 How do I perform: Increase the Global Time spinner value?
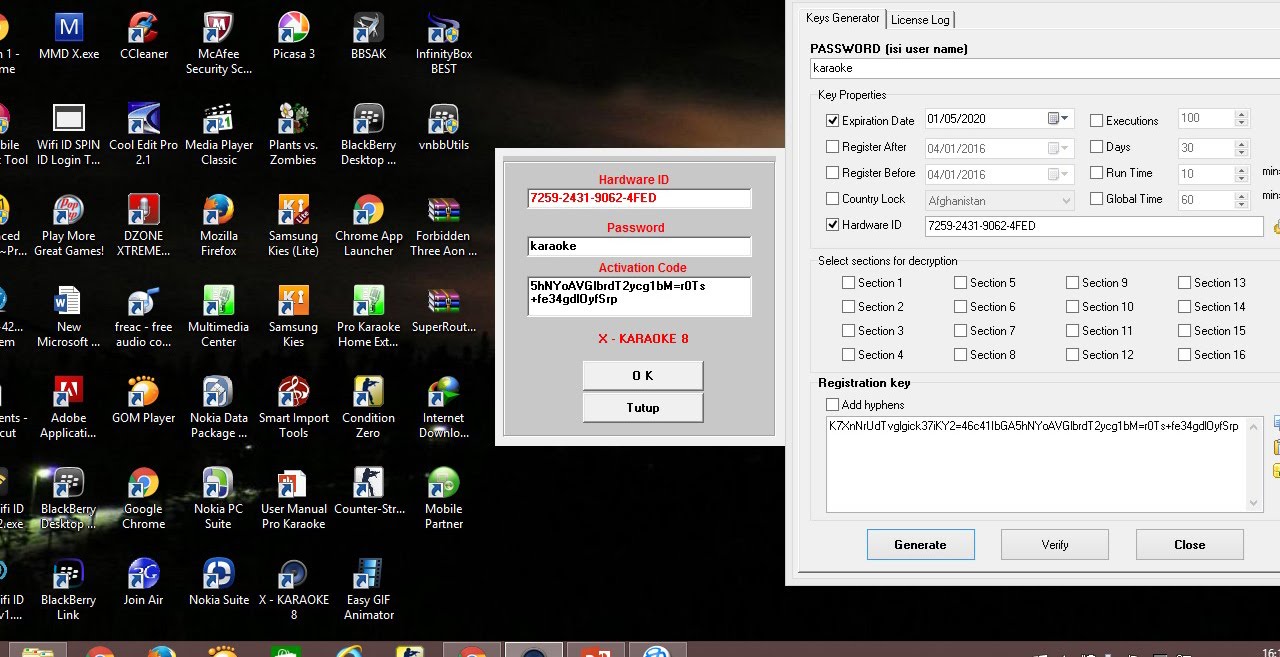pos(1242,196)
